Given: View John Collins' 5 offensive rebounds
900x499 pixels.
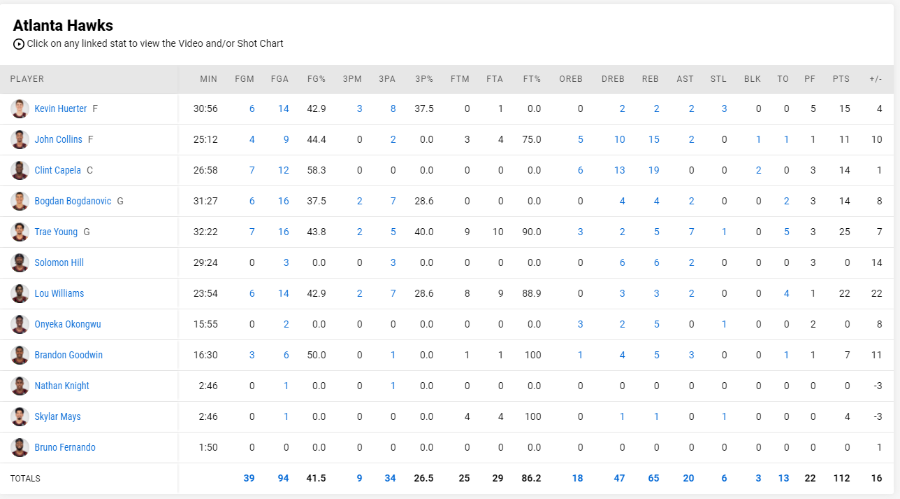Looking at the screenshot, I should pyautogui.click(x=580, y=140).
